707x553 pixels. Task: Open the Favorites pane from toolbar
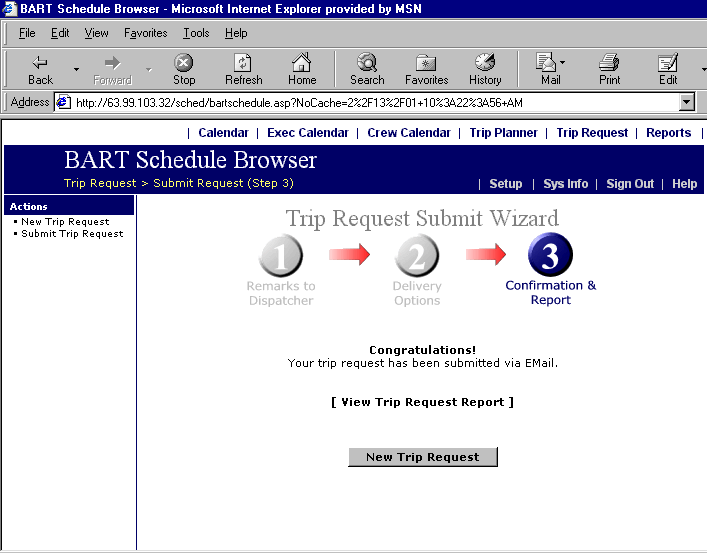click(426, 69)
